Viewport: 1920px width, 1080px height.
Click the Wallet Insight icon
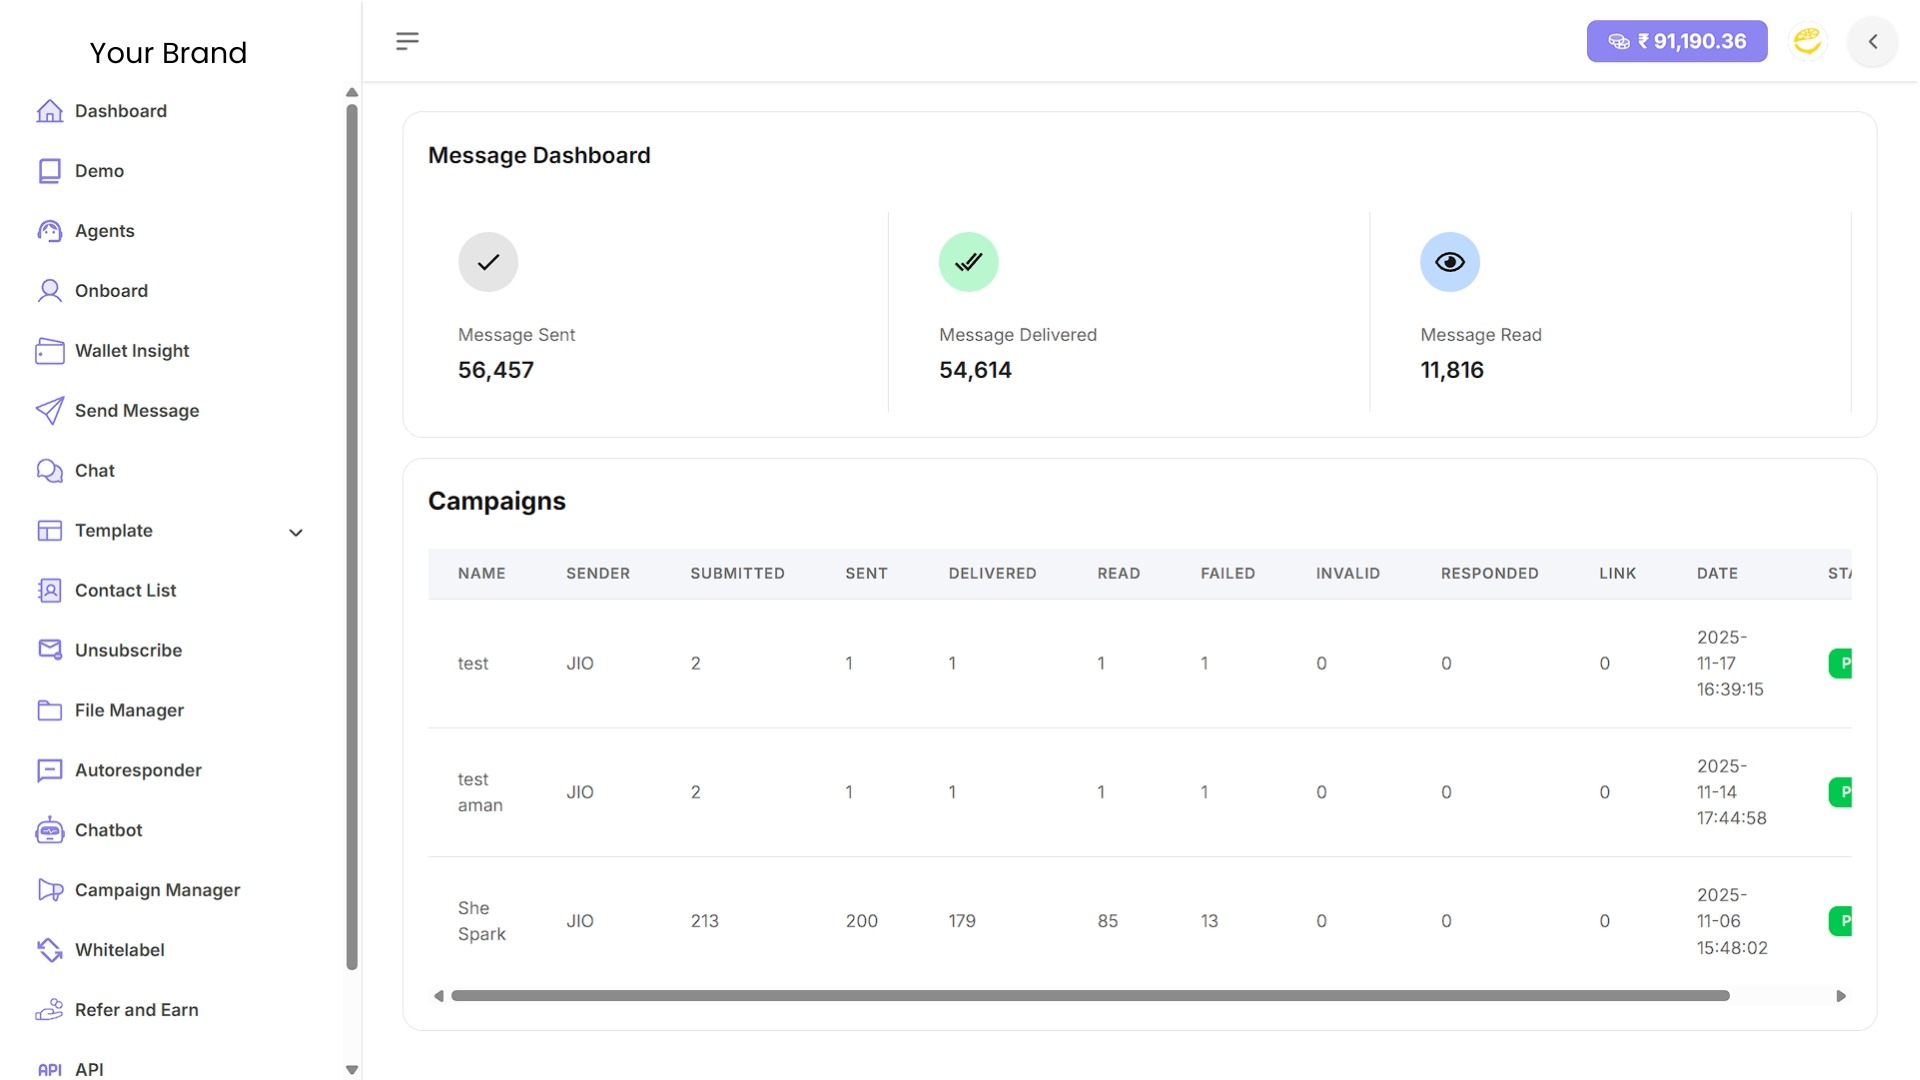(x=49, y=351)
